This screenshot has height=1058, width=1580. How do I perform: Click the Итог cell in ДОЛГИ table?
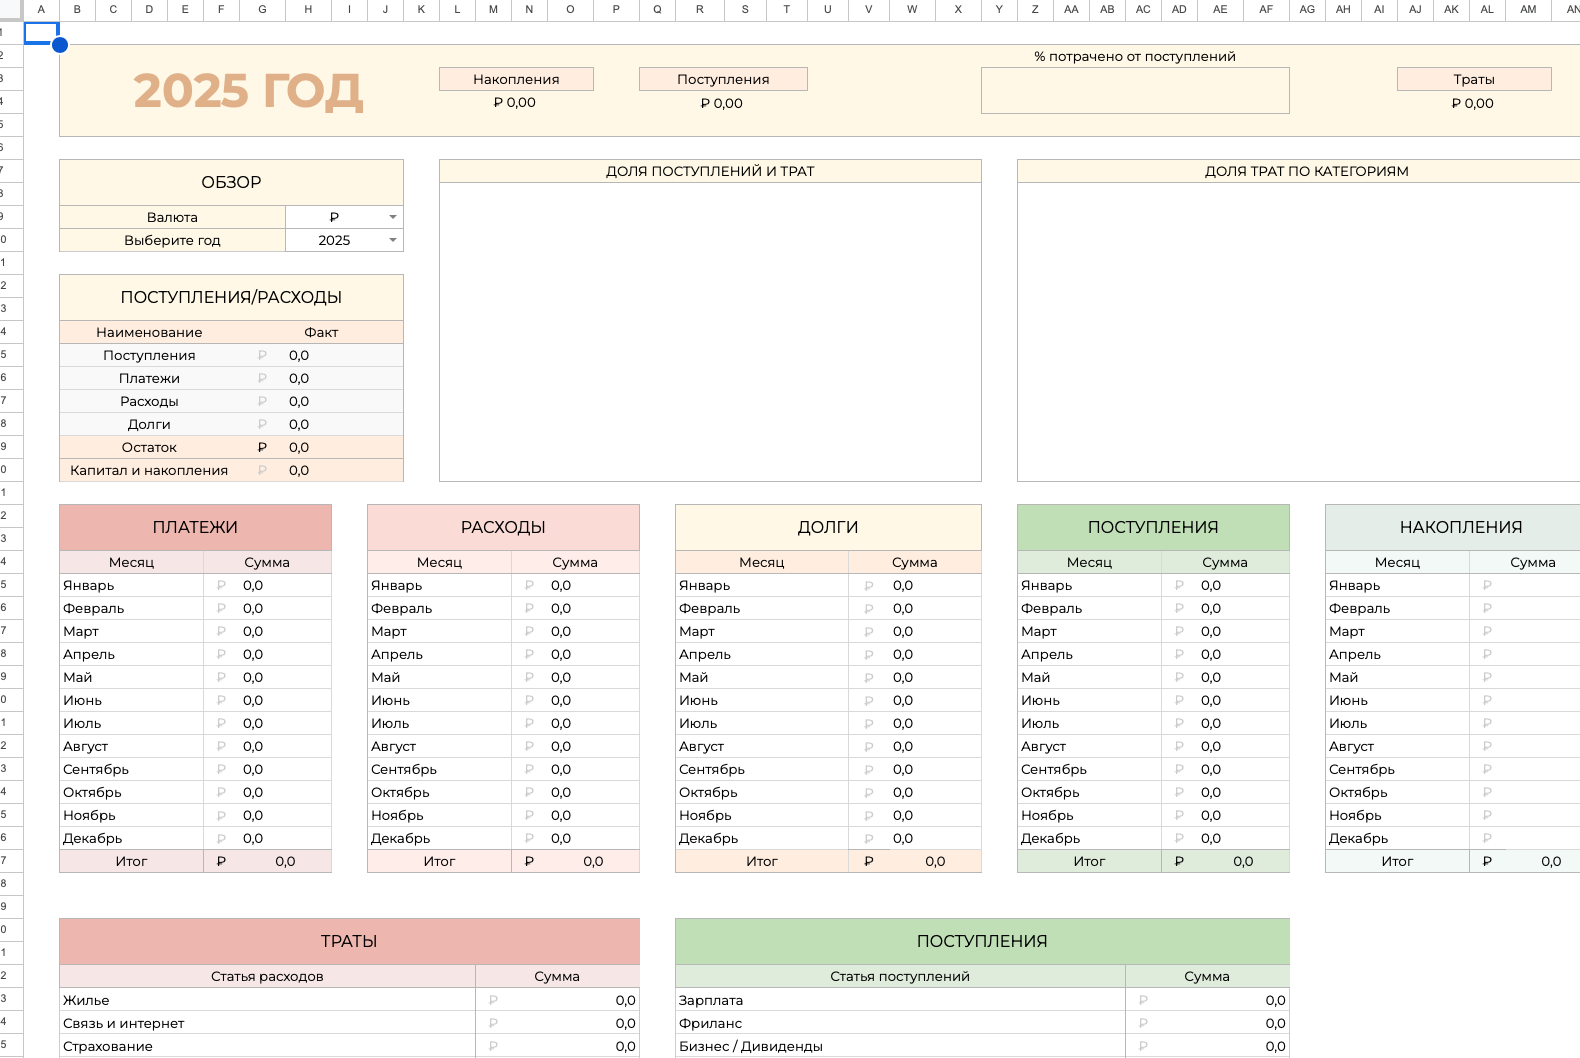pyautogui.click(x=761, y=861)
